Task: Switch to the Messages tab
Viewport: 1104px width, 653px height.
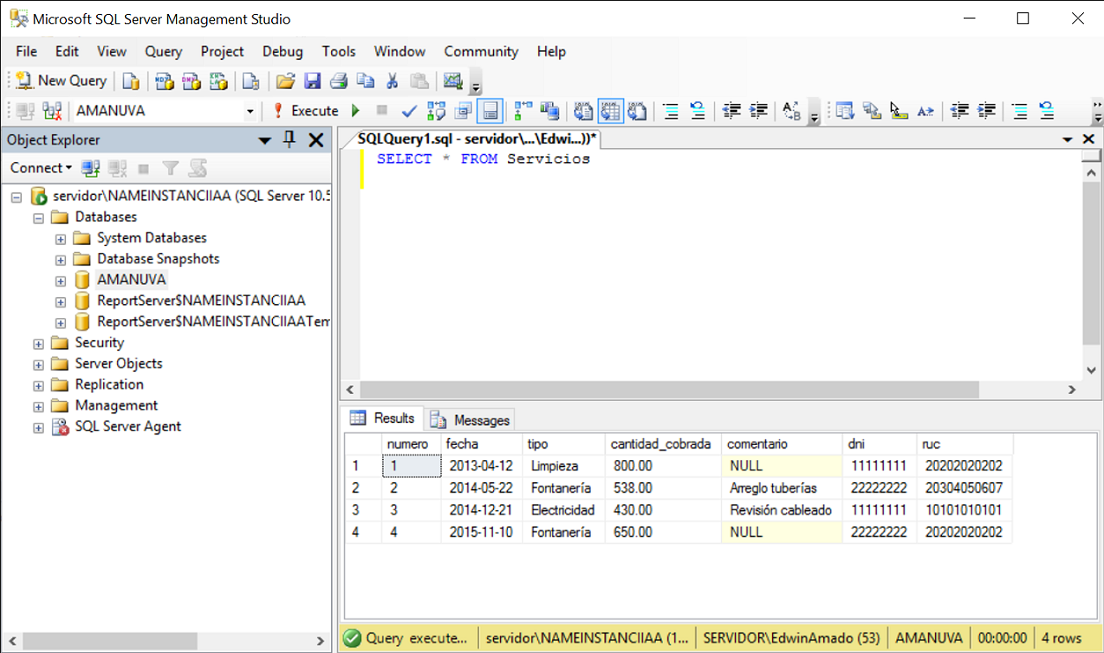Action: point(470,419)
